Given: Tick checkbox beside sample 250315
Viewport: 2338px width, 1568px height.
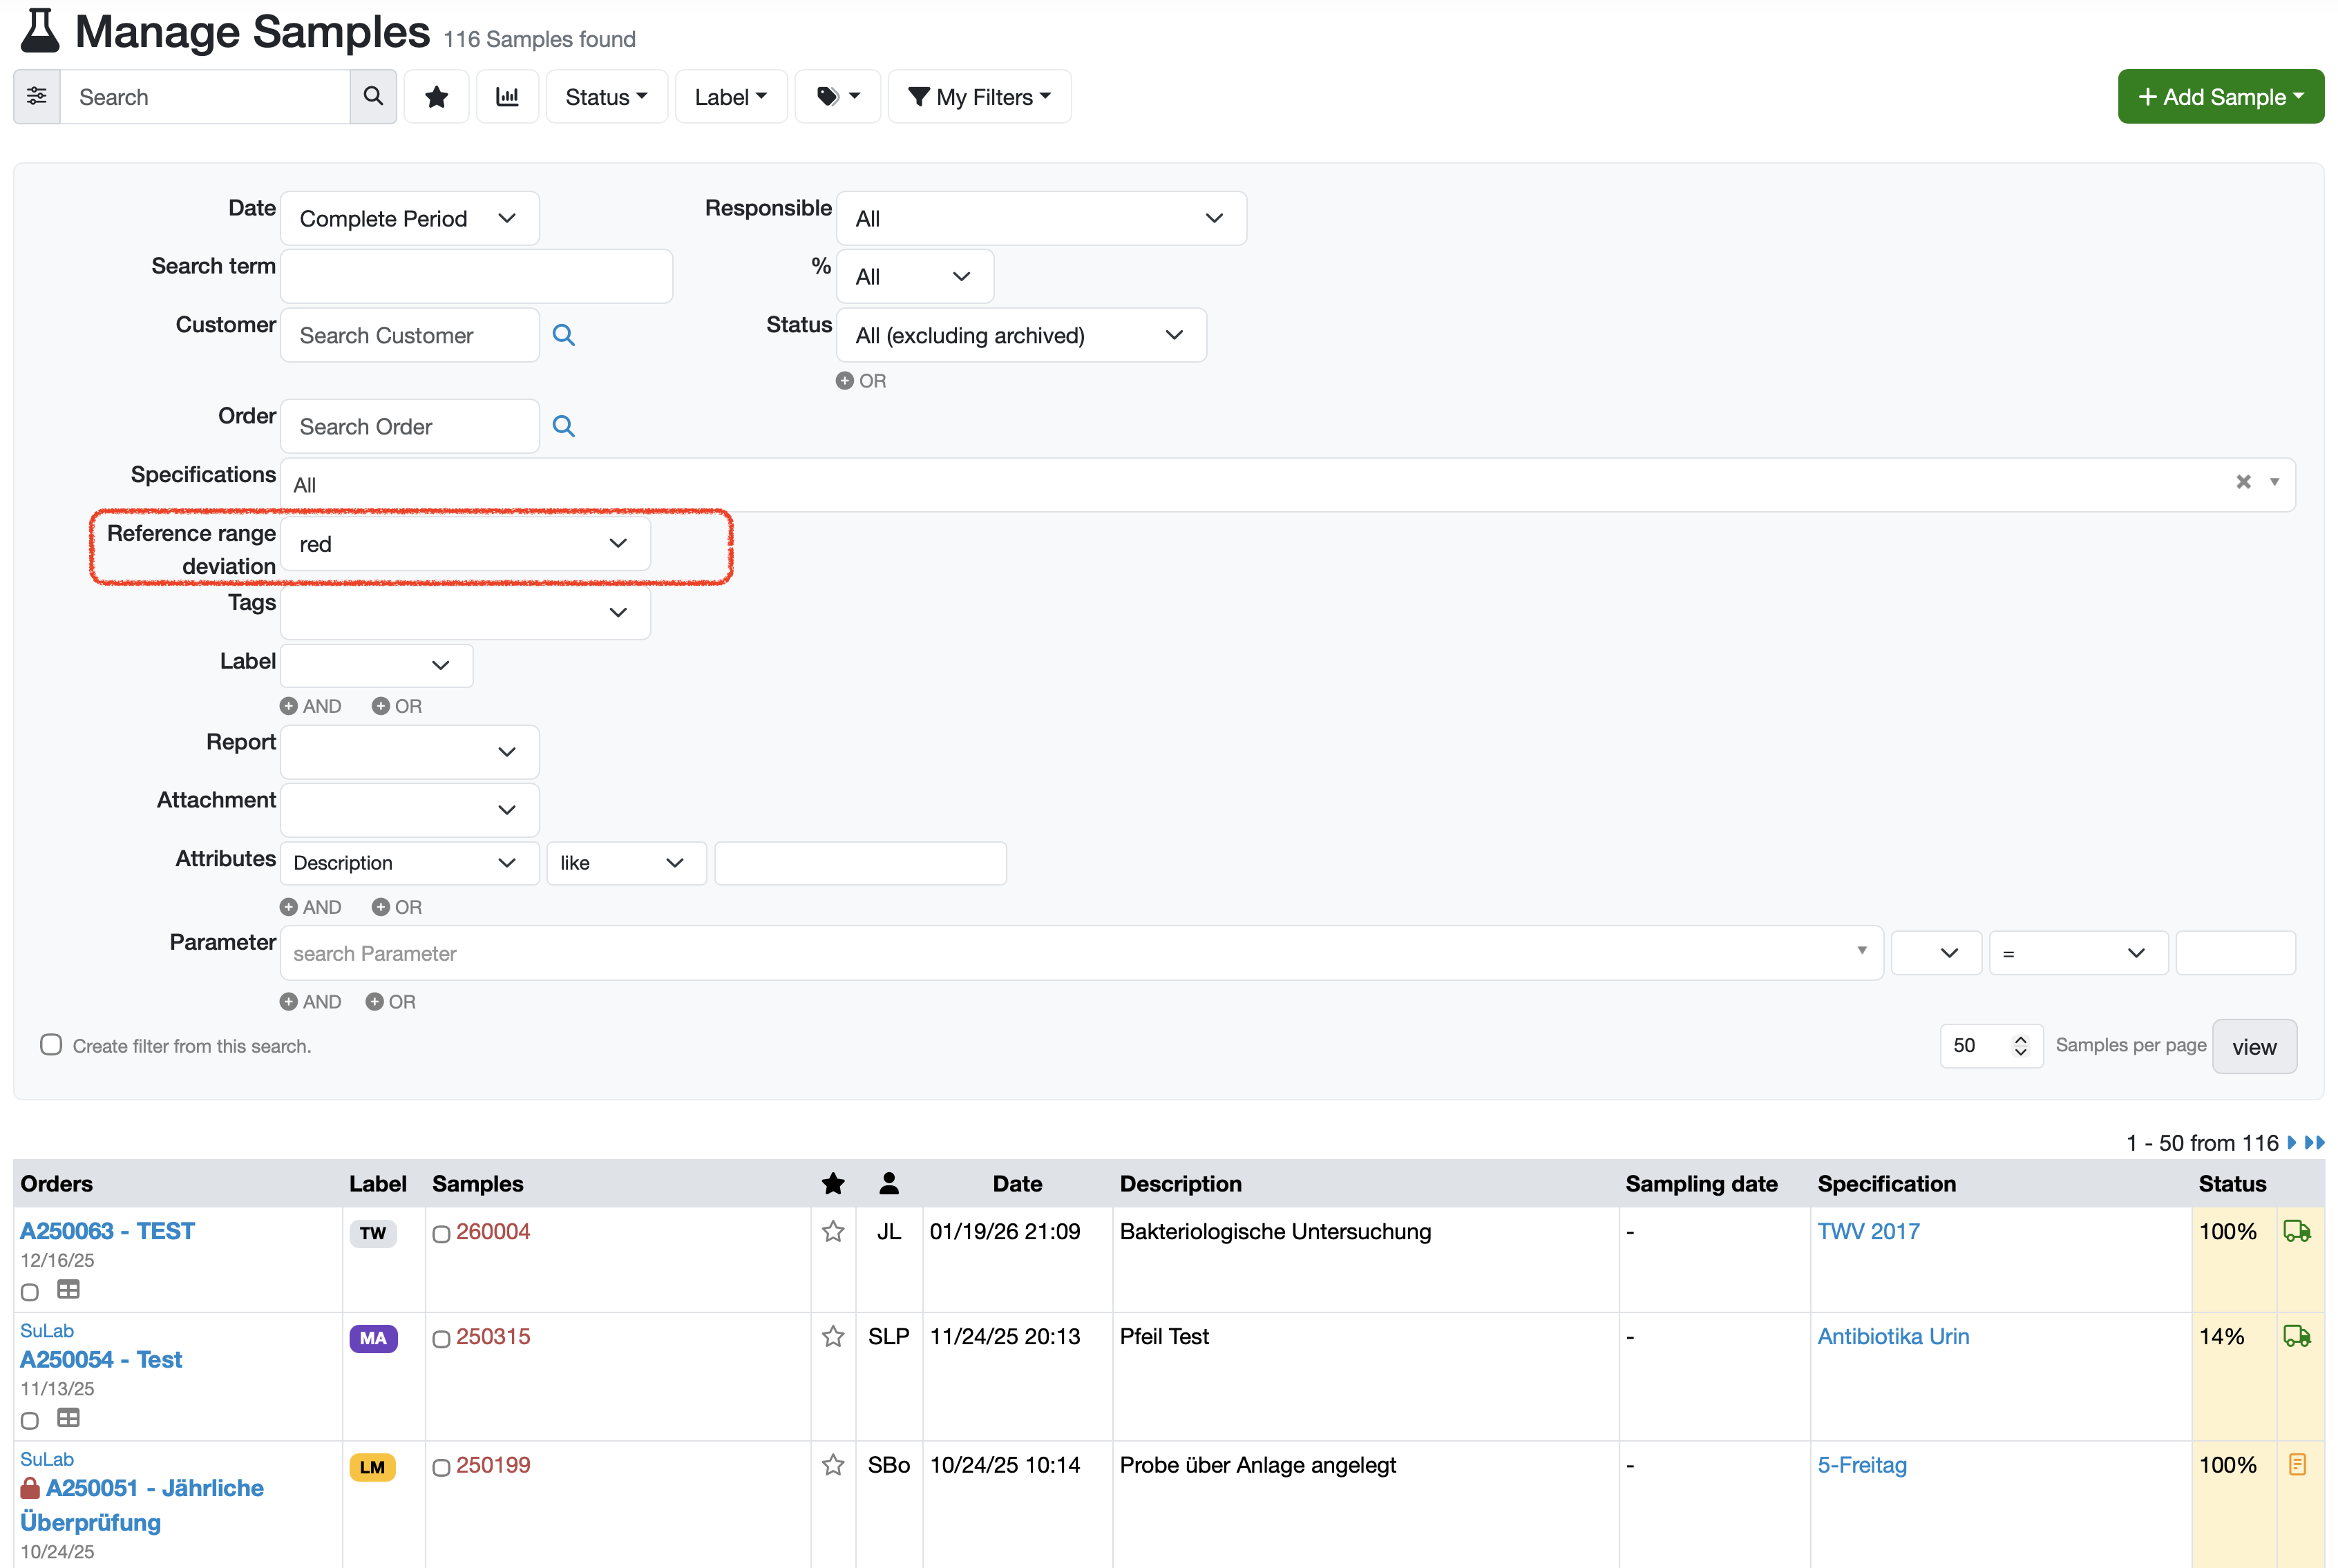Looking at the screenshot, I should pyautogui.click(x=441, y=1339).
